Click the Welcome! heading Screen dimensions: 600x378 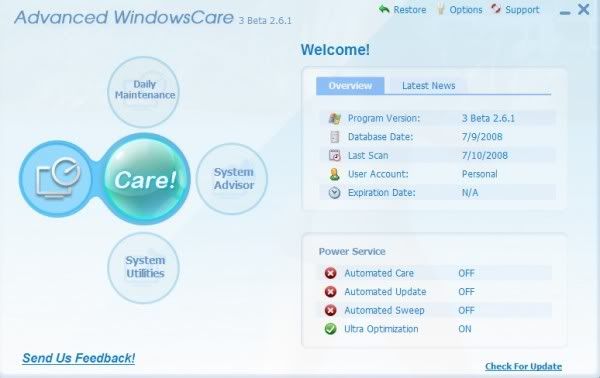click(x=335, y=50)
